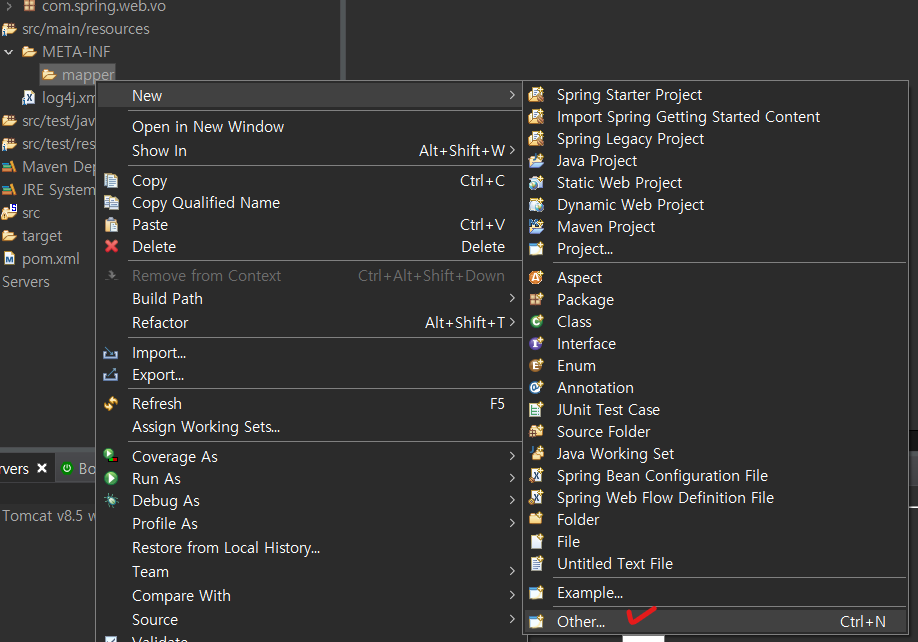This screenshot has height=642, width=918.
Task: Expand the Source submenu arrow
Action: (512, 619)
